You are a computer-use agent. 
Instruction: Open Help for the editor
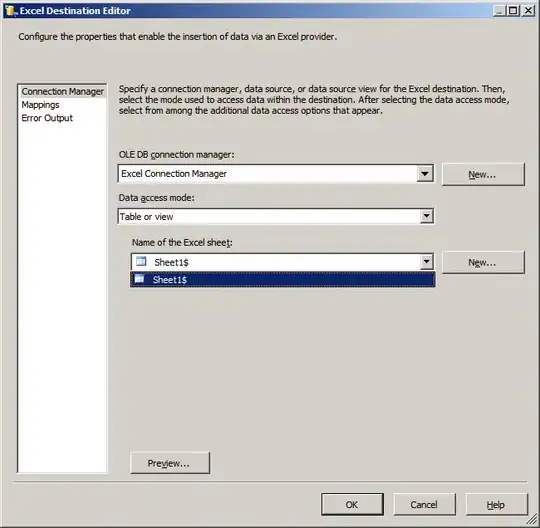(x=497, y=505)
